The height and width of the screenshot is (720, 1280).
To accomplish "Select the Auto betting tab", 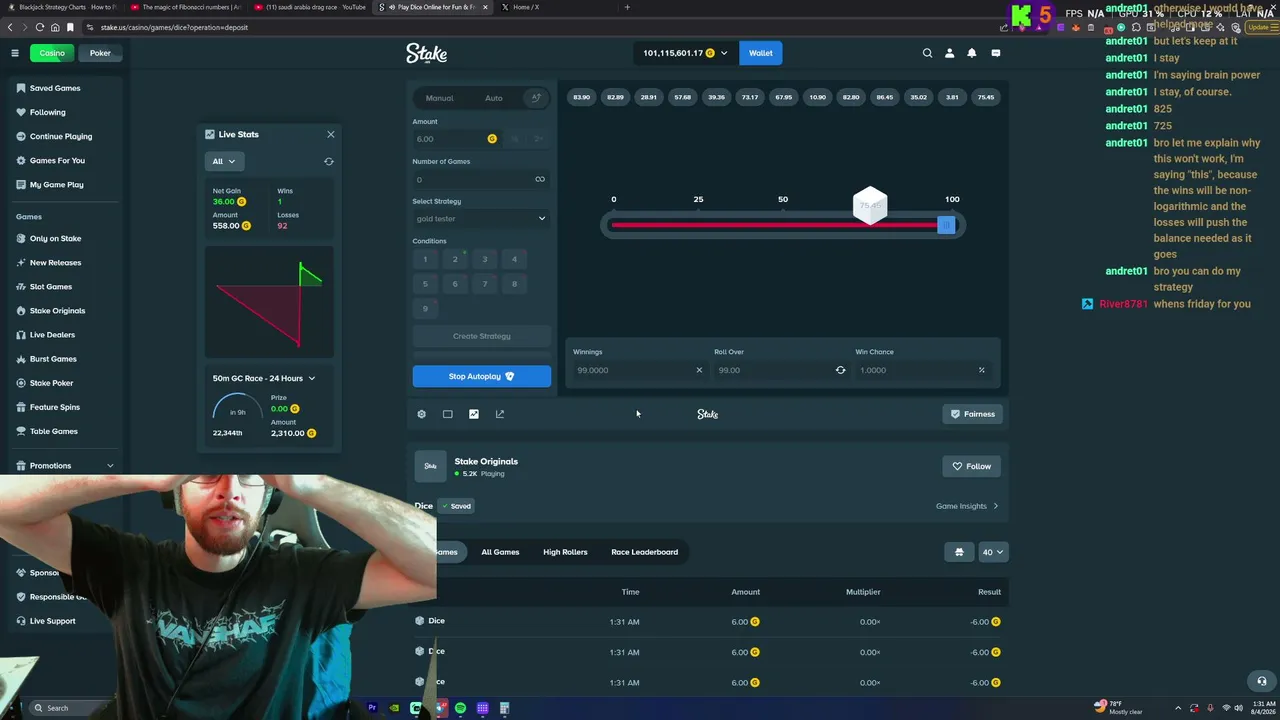I will pos(494,98).
